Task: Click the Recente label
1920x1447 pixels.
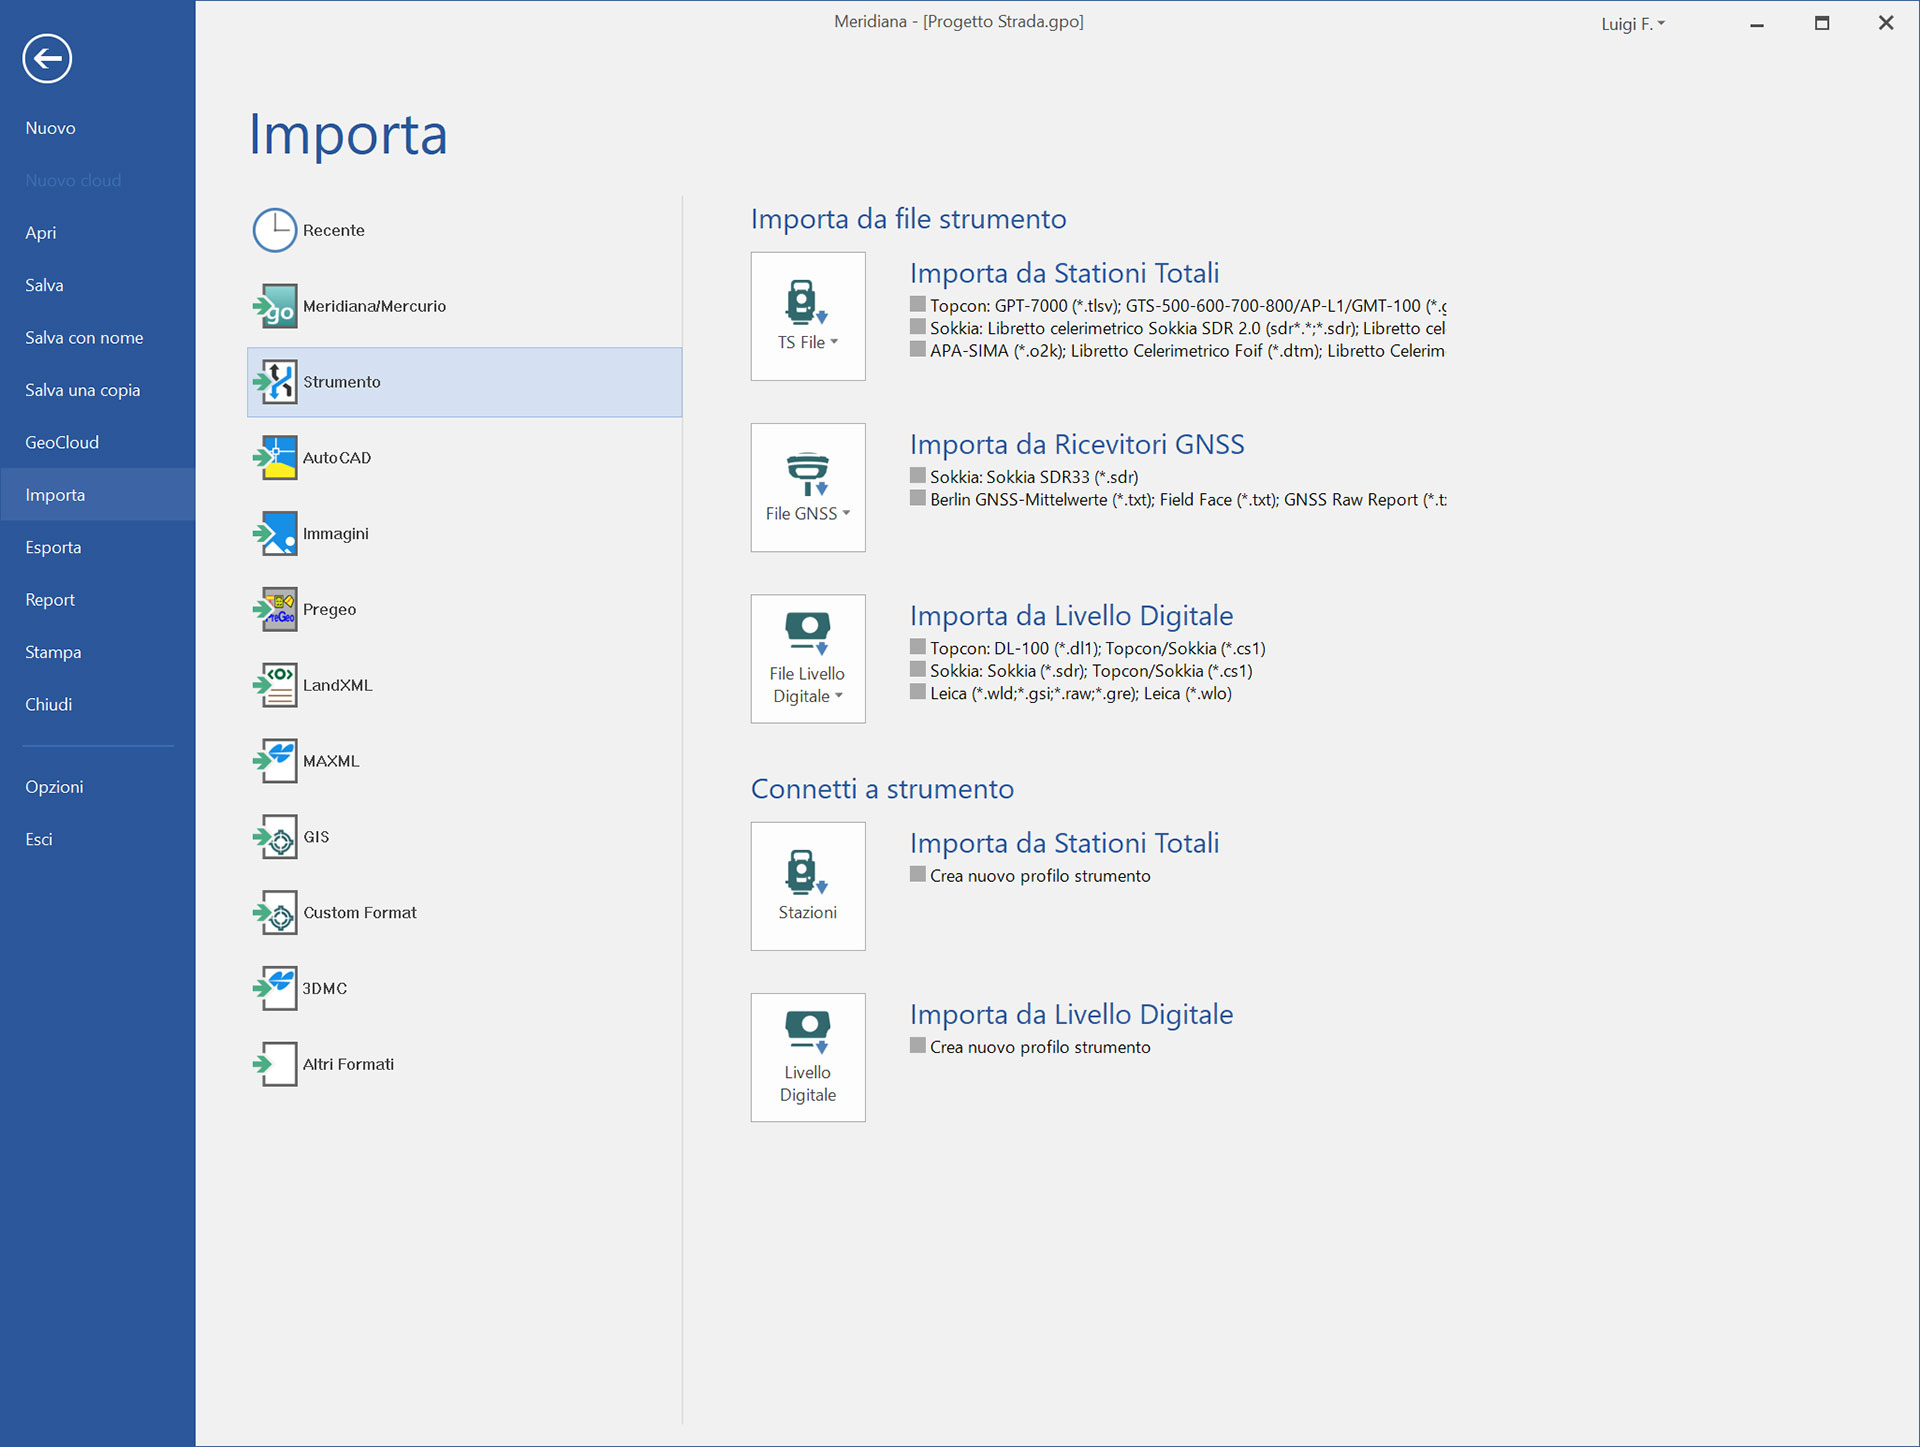Action: [334, 230]
